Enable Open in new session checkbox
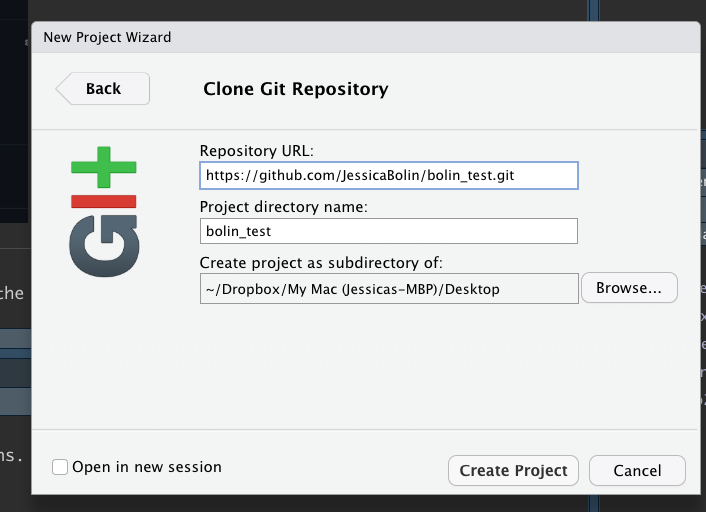 [60, 467]
